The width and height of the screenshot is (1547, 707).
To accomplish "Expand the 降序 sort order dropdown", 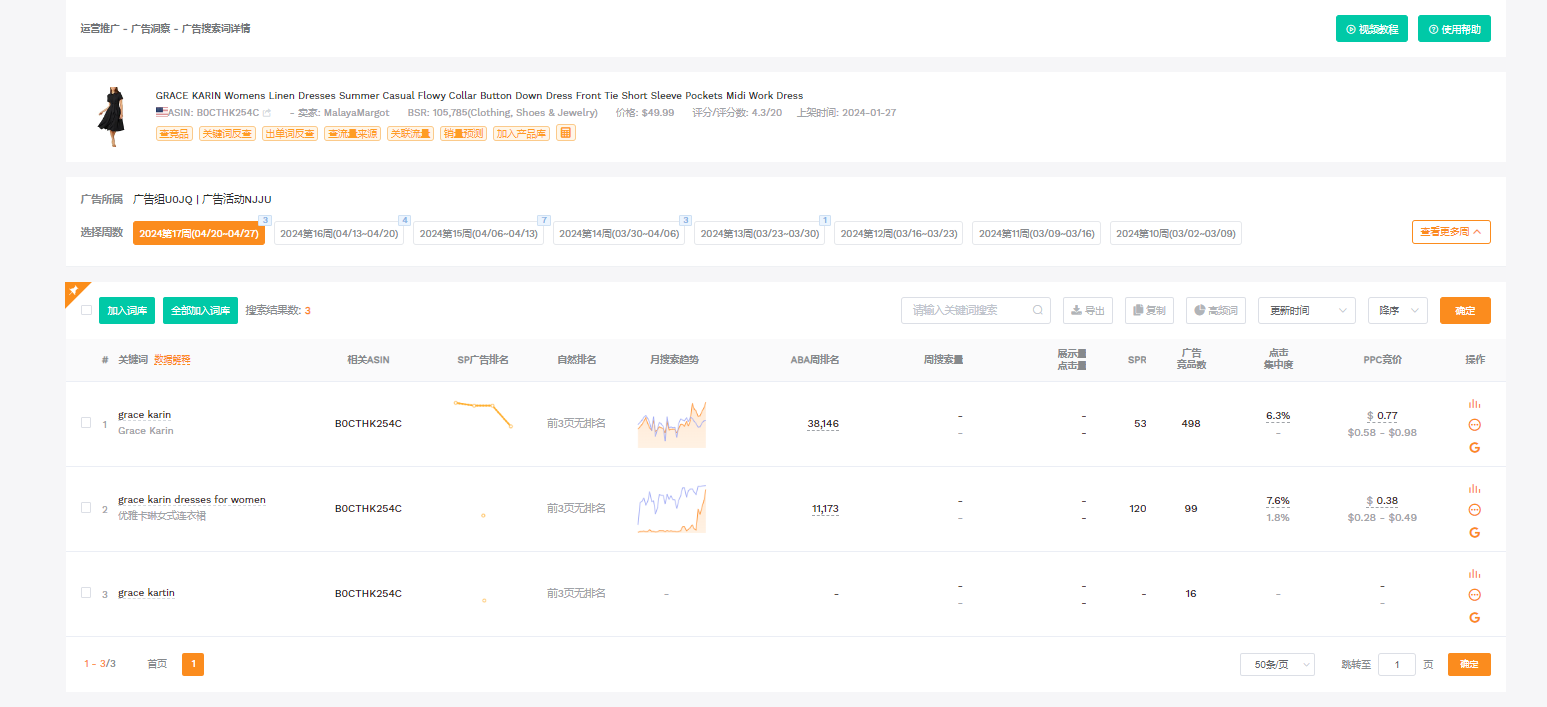I will 1397,310.
